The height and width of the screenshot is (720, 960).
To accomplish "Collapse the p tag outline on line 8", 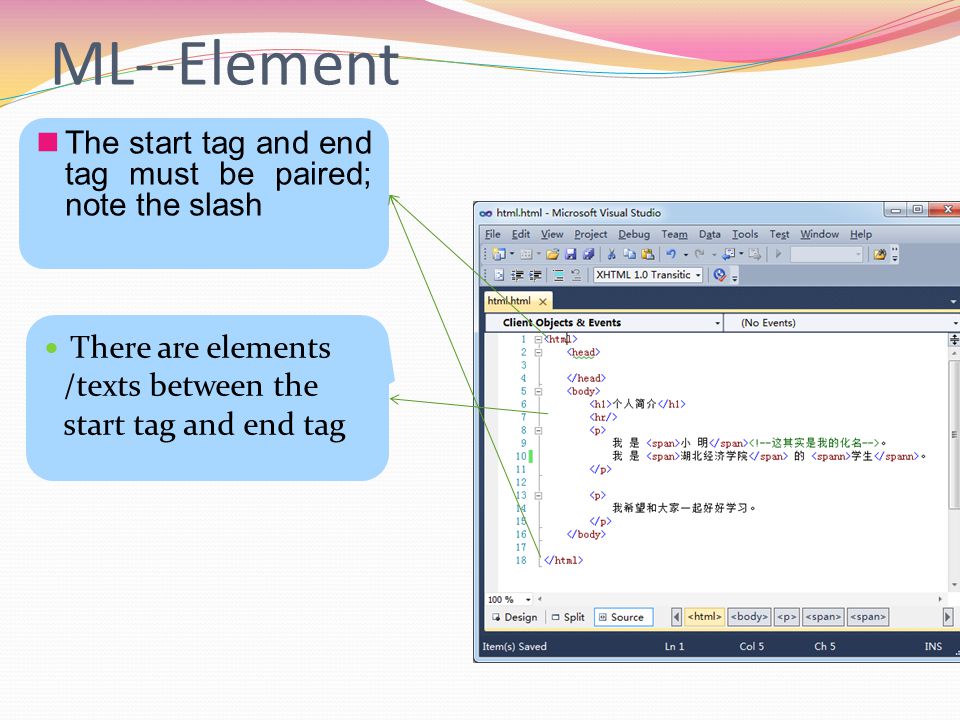I will [538, 430].
